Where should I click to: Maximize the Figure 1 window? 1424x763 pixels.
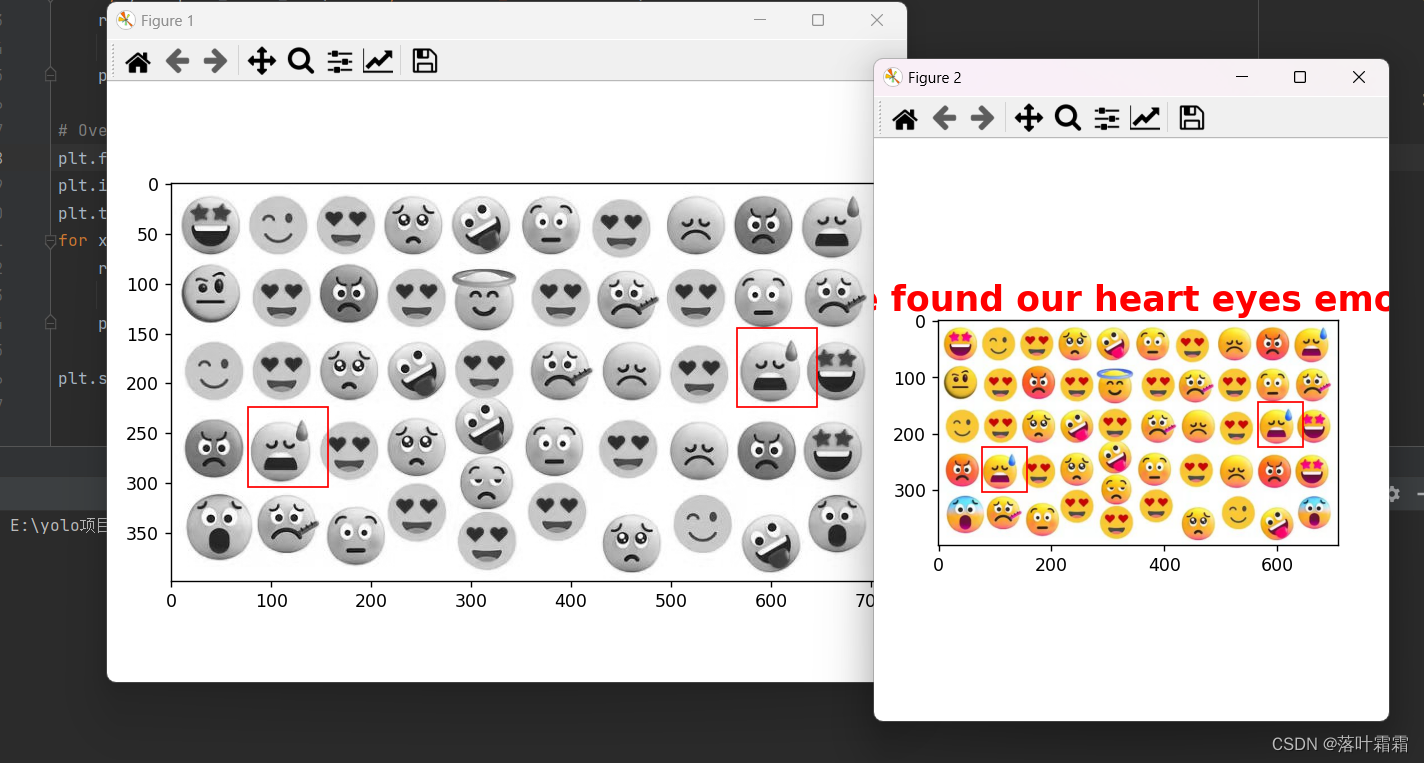[818, 20]
